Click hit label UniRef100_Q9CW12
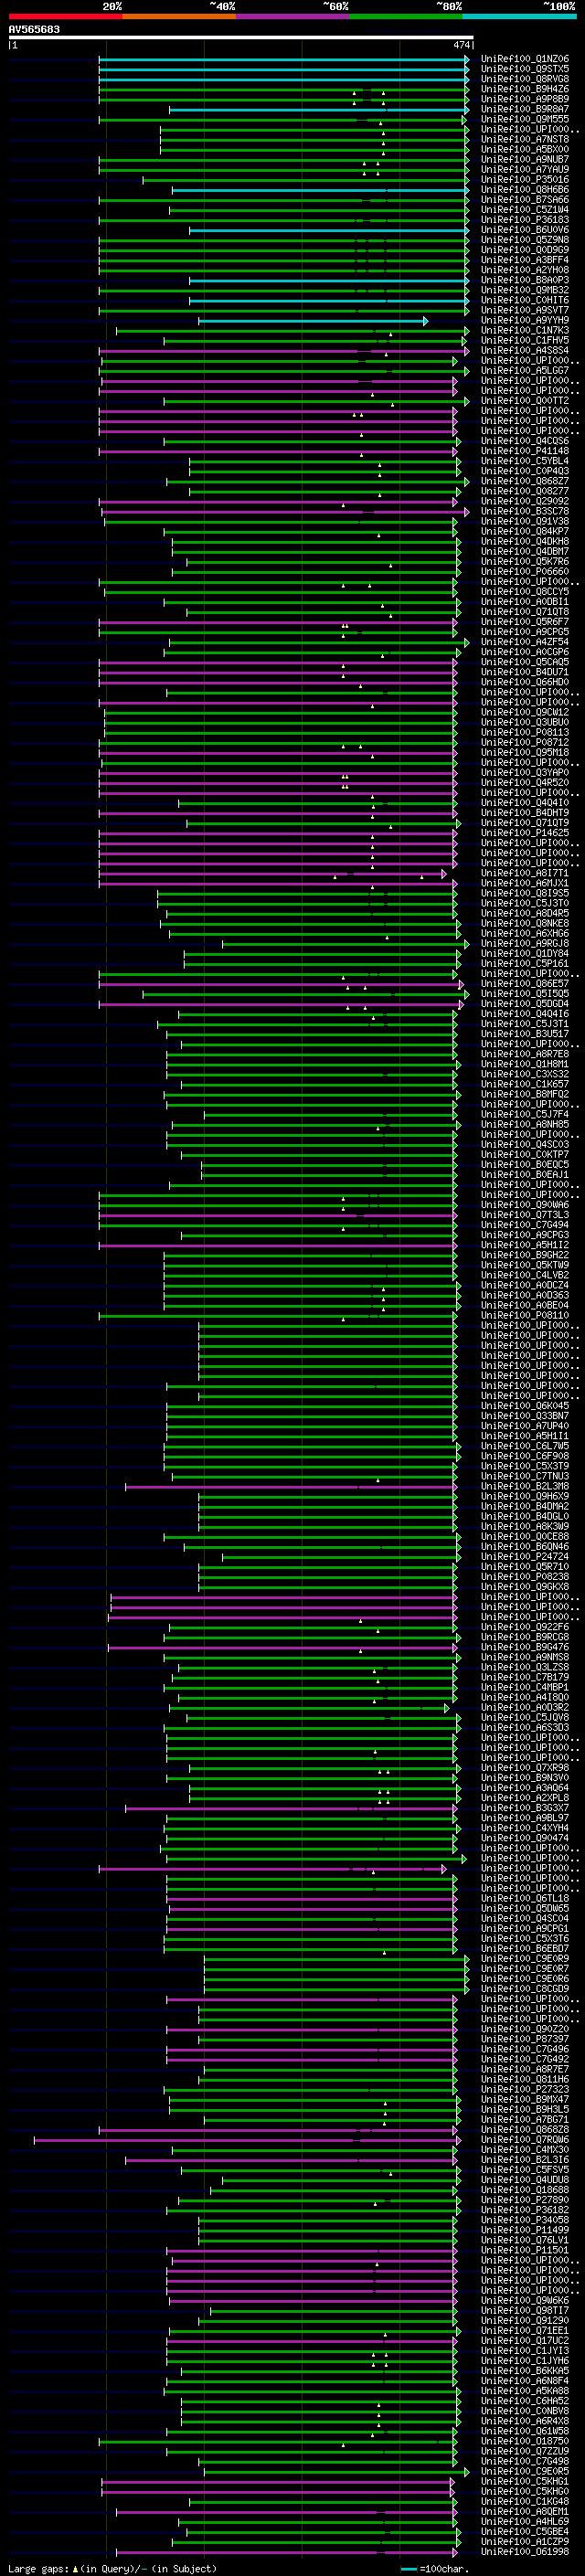Viewport: 585px width, 2576px height. pyautogui.click(x=524, y=712)
